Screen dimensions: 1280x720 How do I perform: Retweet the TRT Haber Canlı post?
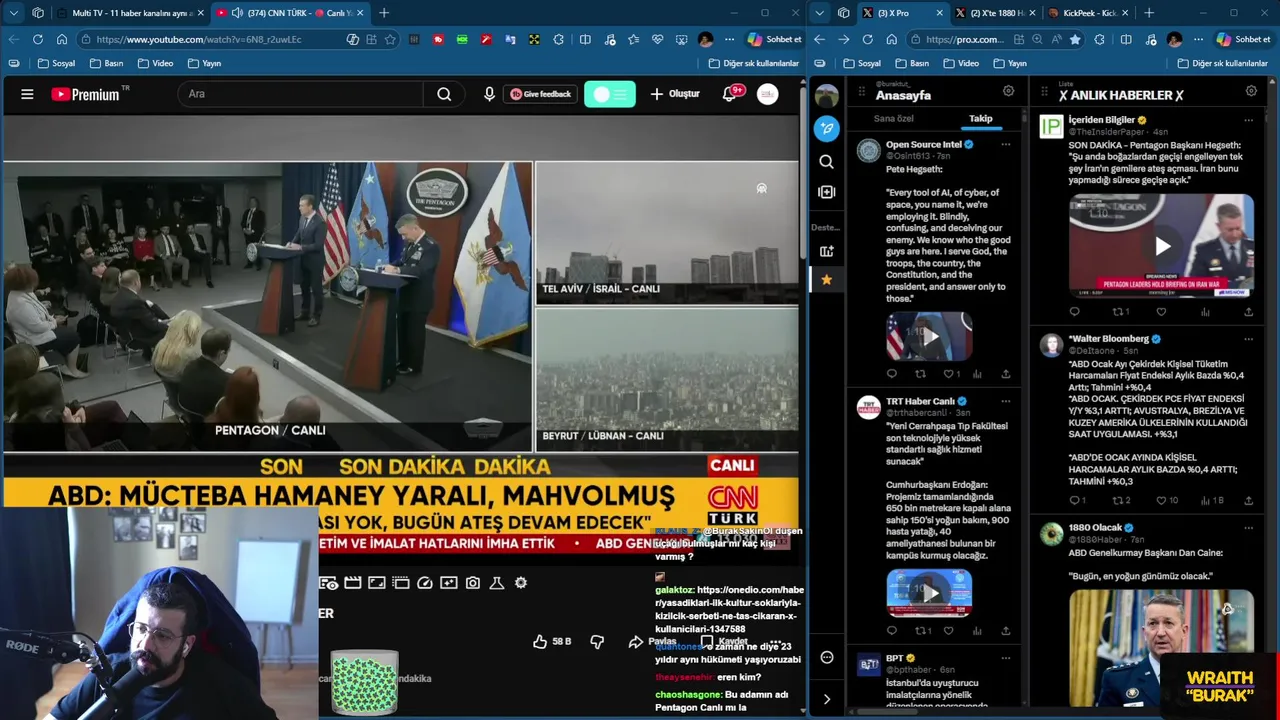tap(922, 631)
